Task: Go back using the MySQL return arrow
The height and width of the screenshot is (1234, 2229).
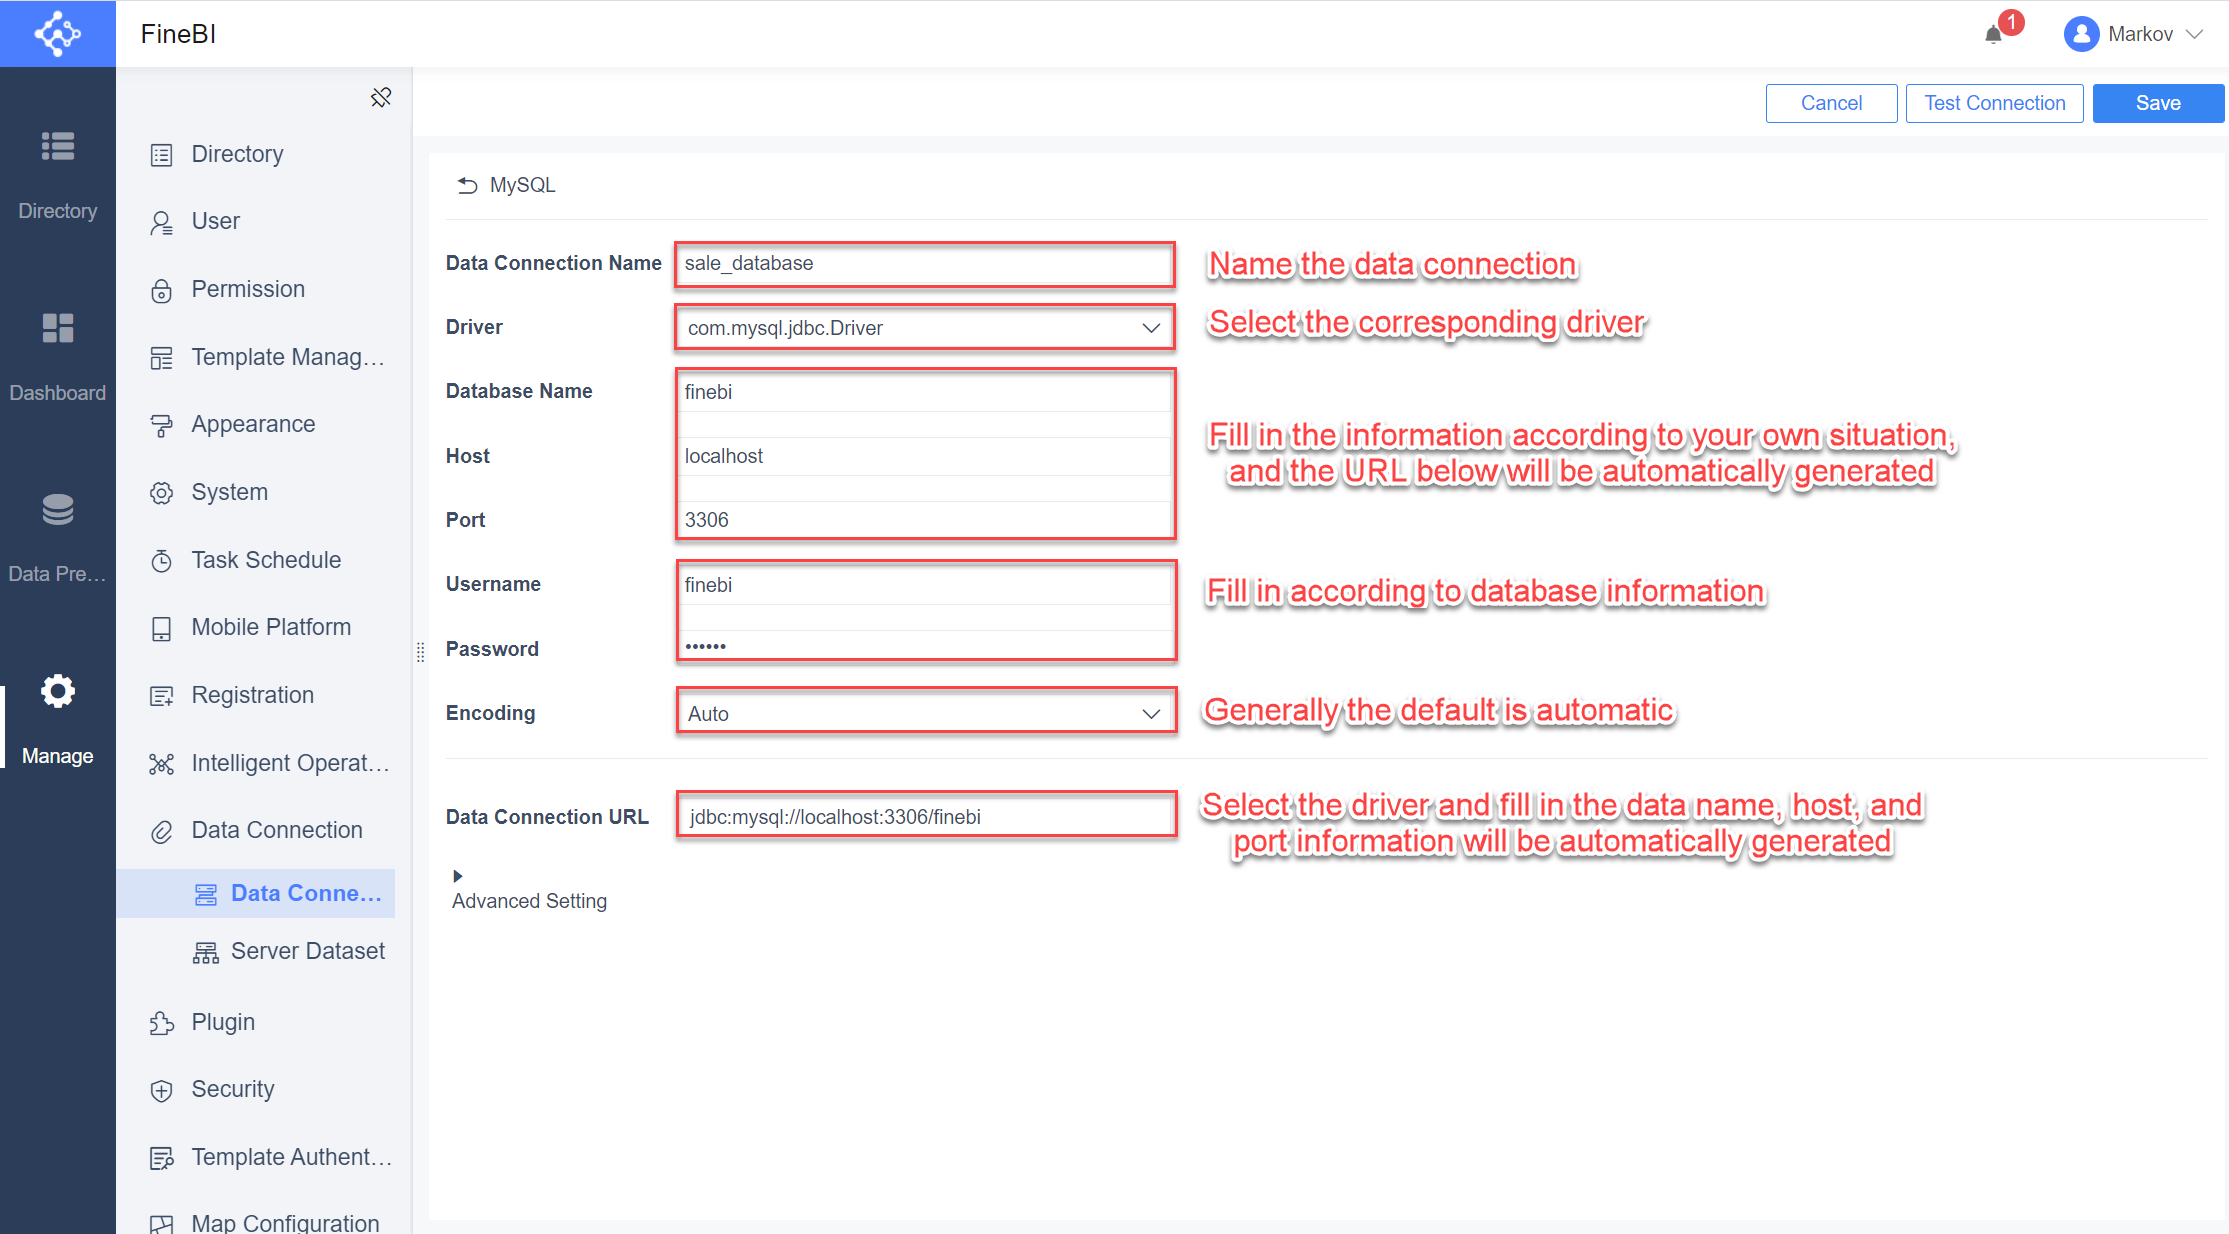Action: pyautogui.click(x=467, y=185)
